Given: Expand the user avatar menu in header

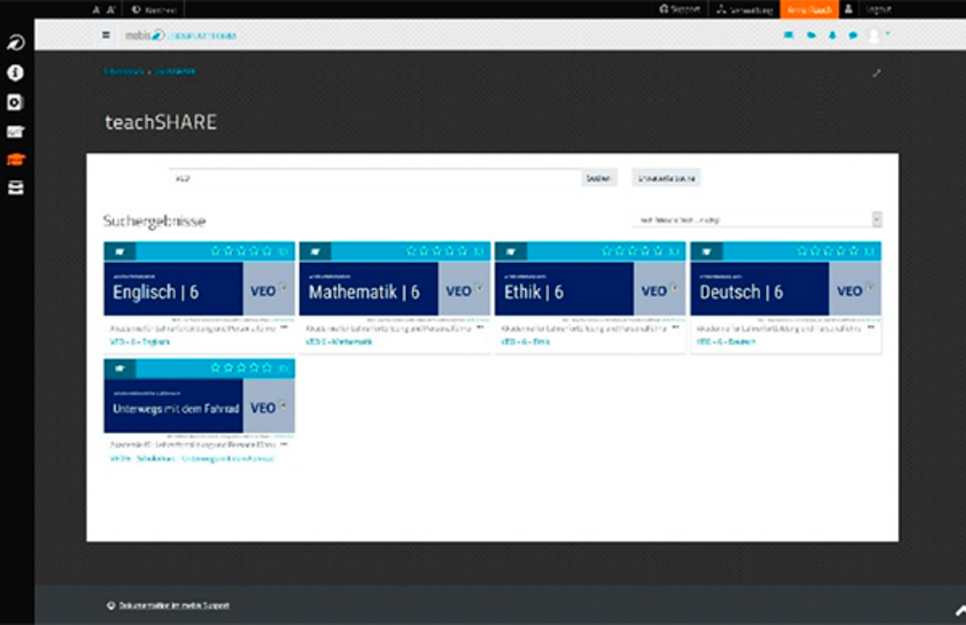Looking at the screenshot, I should point(878,36).
